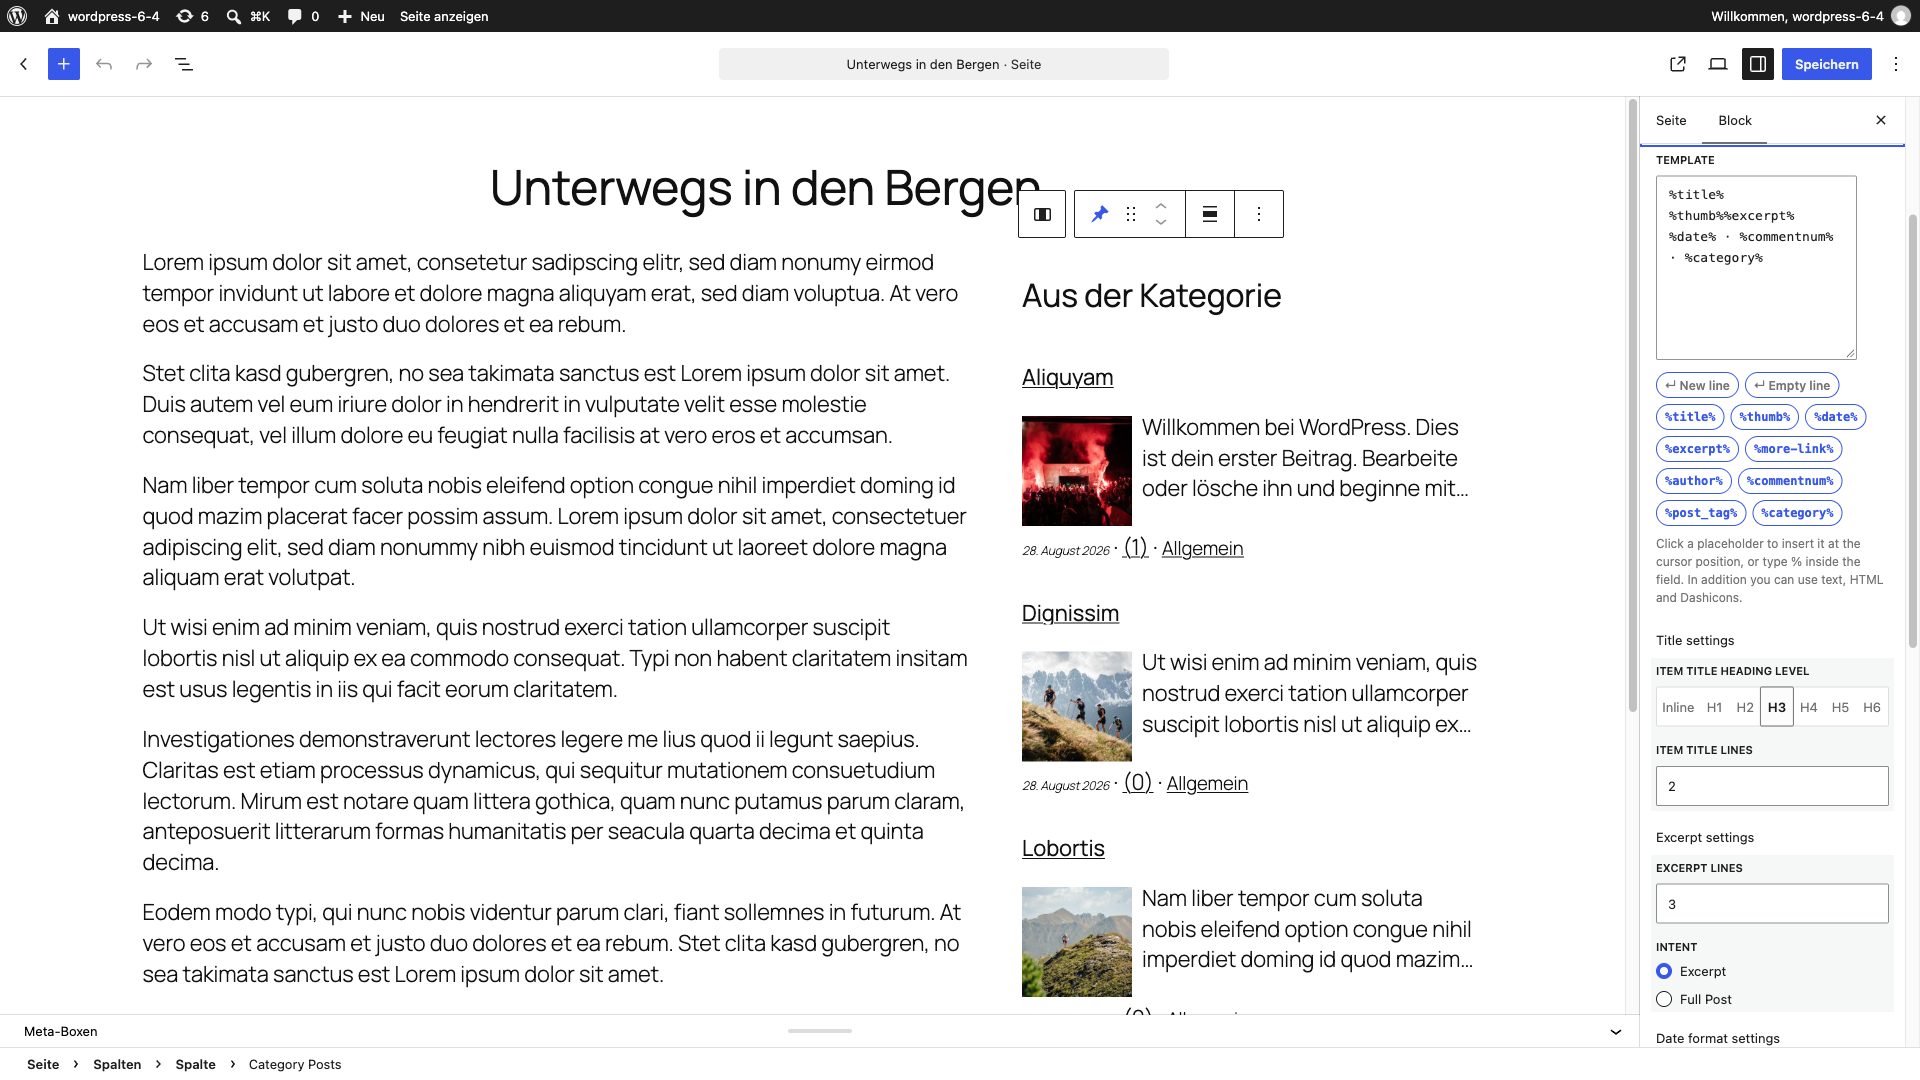
Task: Set item title heading level to H5
Action: [1840, 707]
